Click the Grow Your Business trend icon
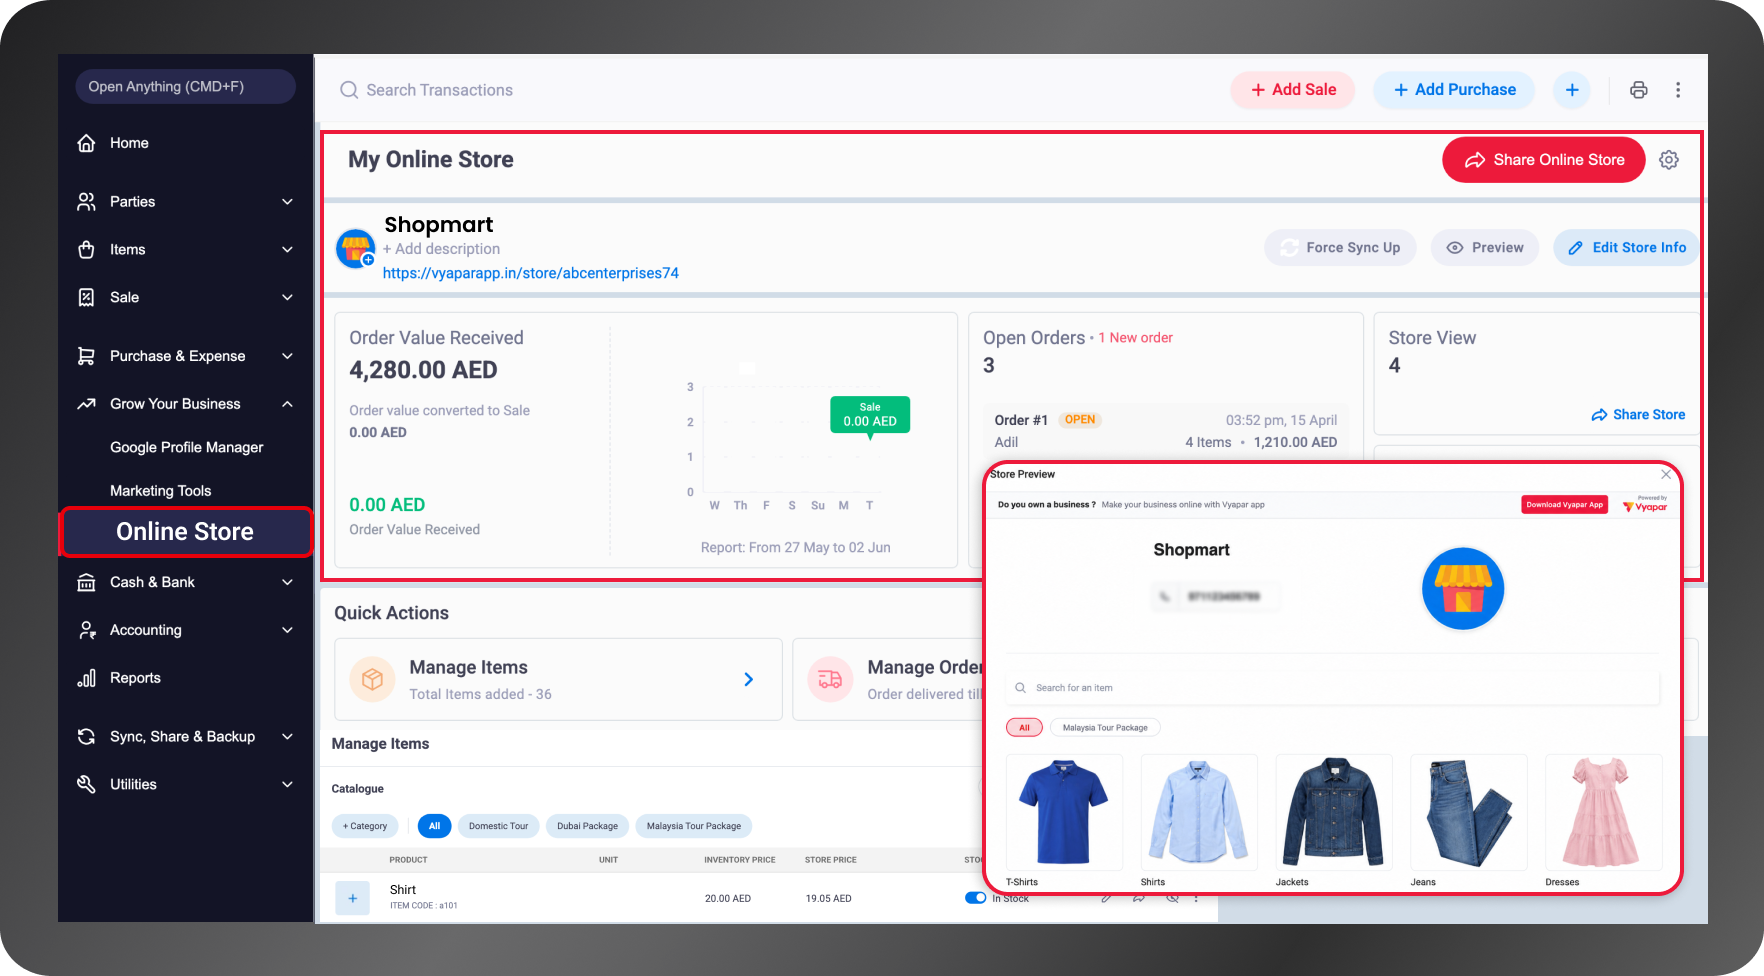The width and height of the screenshot is (1764, 976). (87, 404)
